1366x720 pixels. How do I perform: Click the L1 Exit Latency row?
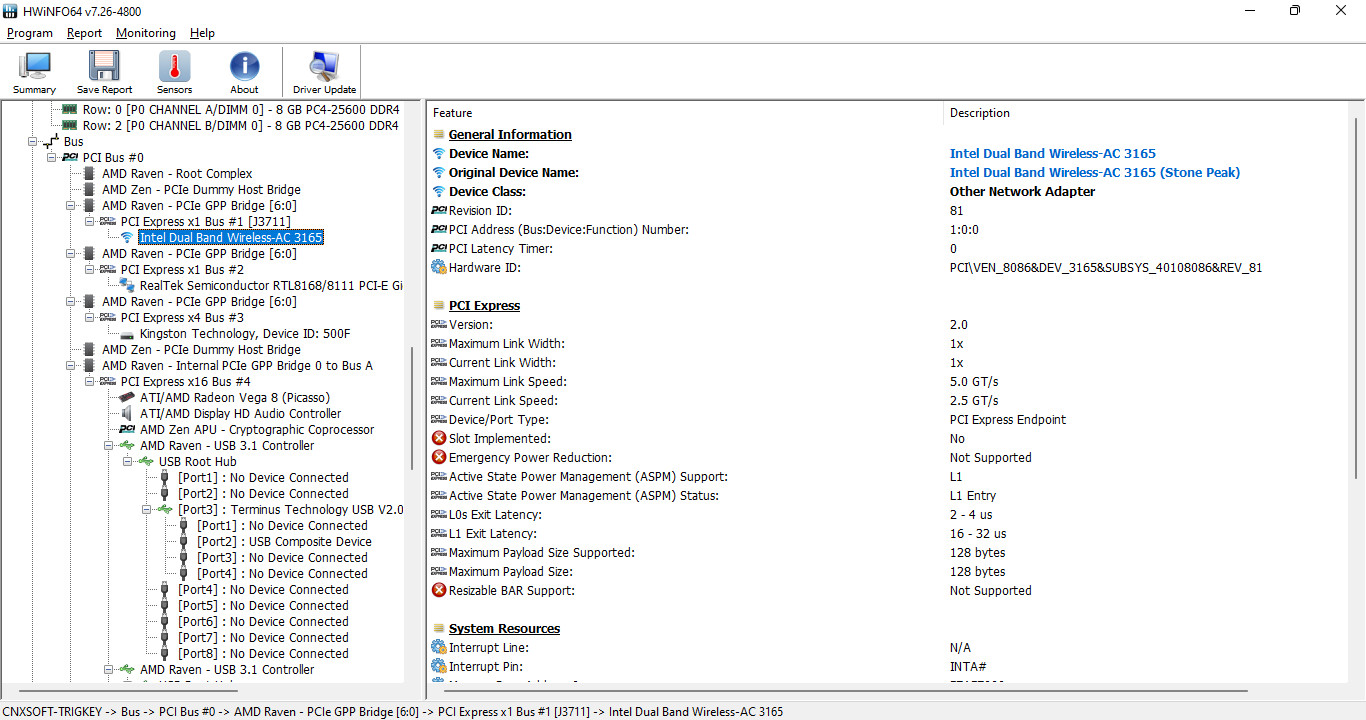click(888, 534)
